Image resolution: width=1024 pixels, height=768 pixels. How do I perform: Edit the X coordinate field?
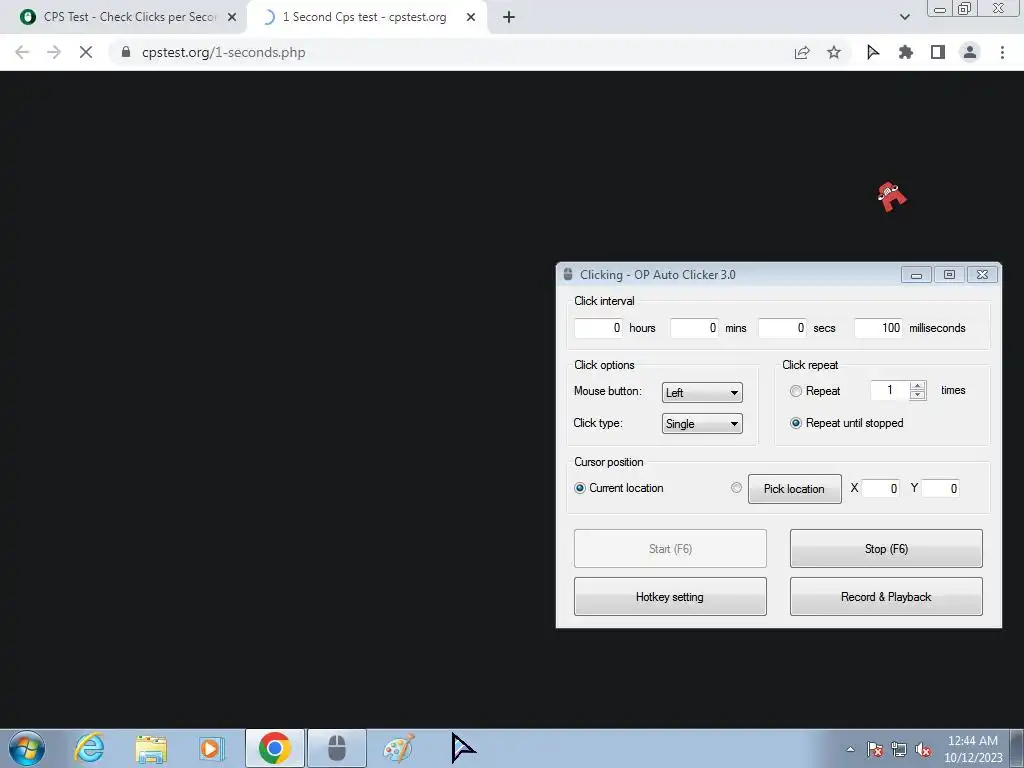click(880, 488)
